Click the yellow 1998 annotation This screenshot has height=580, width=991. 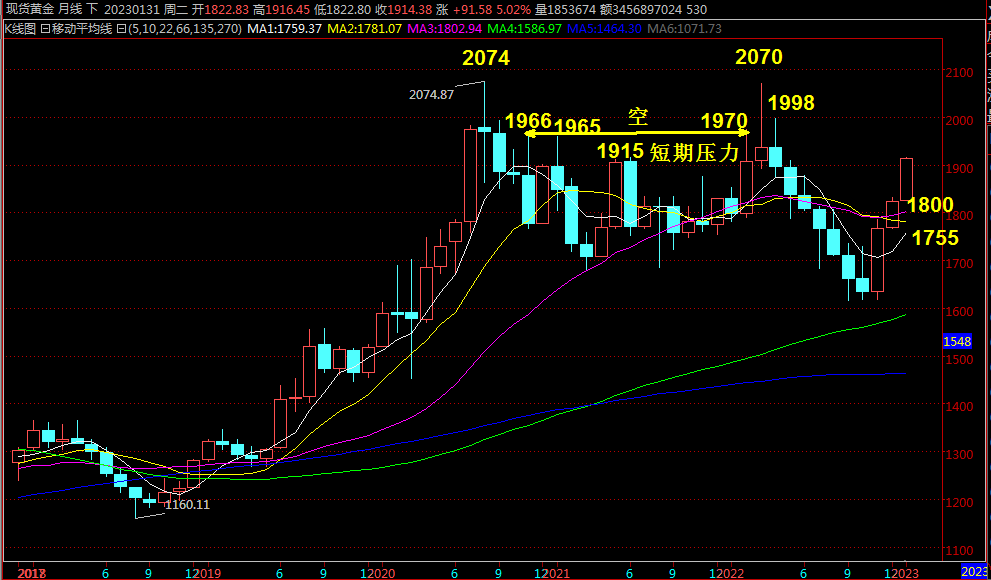[790, 102]
